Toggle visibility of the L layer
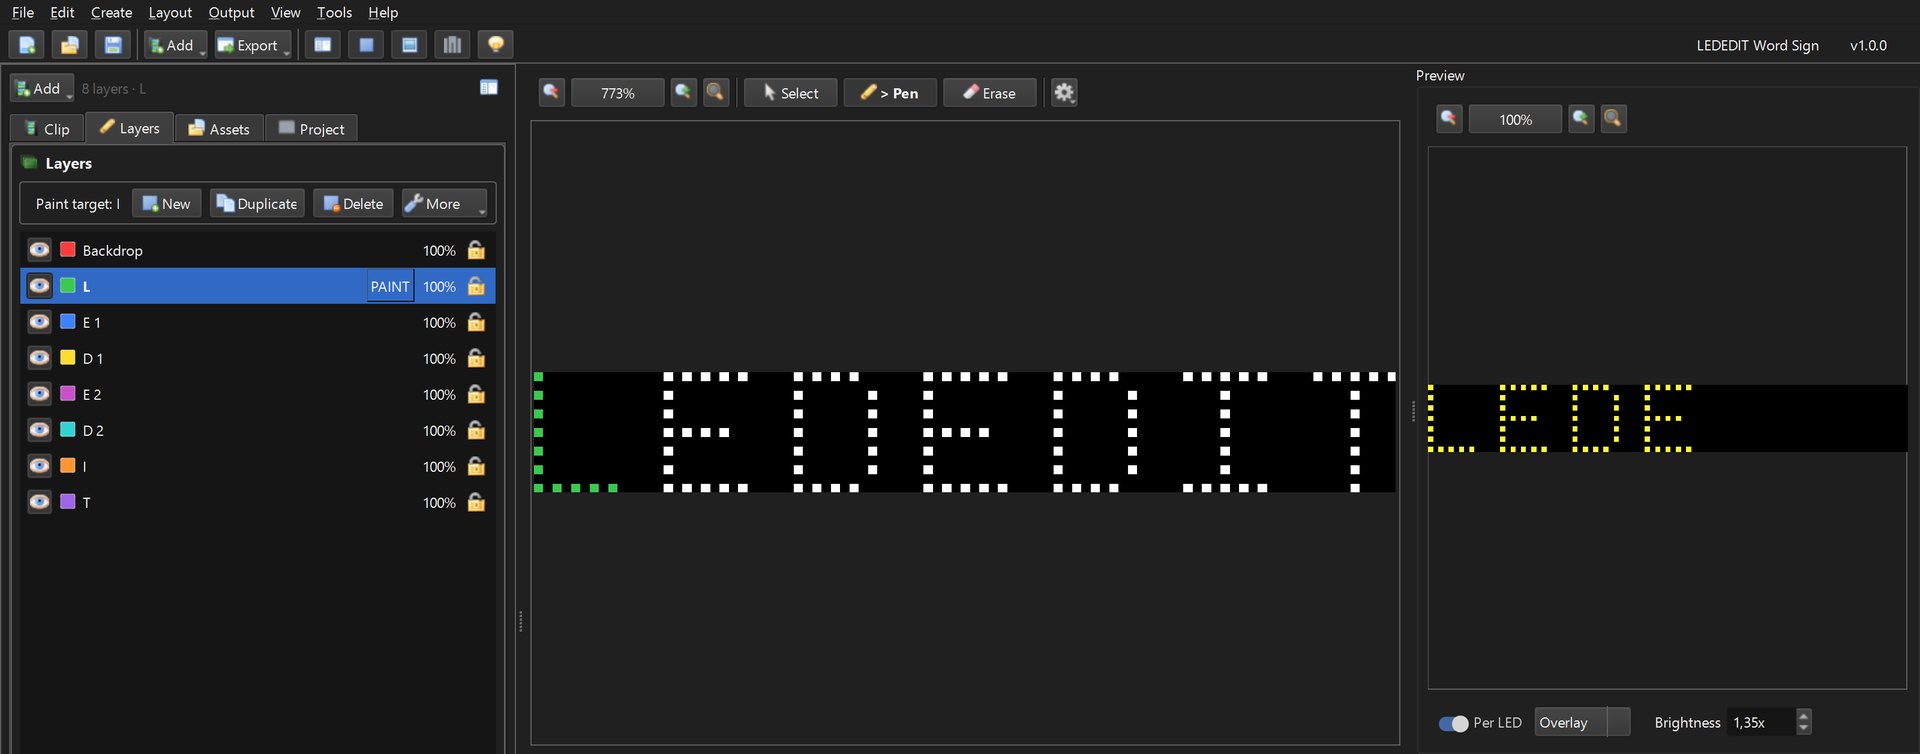The height and width of the screenshot is (754, 1920). (39, 286)
